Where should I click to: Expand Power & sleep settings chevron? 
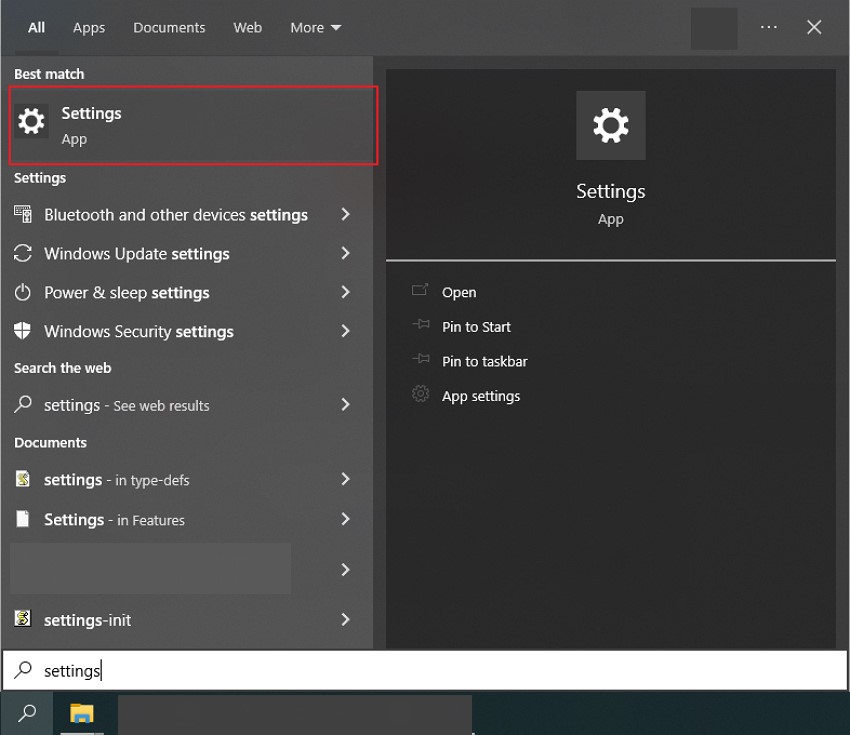click(345, 292)
